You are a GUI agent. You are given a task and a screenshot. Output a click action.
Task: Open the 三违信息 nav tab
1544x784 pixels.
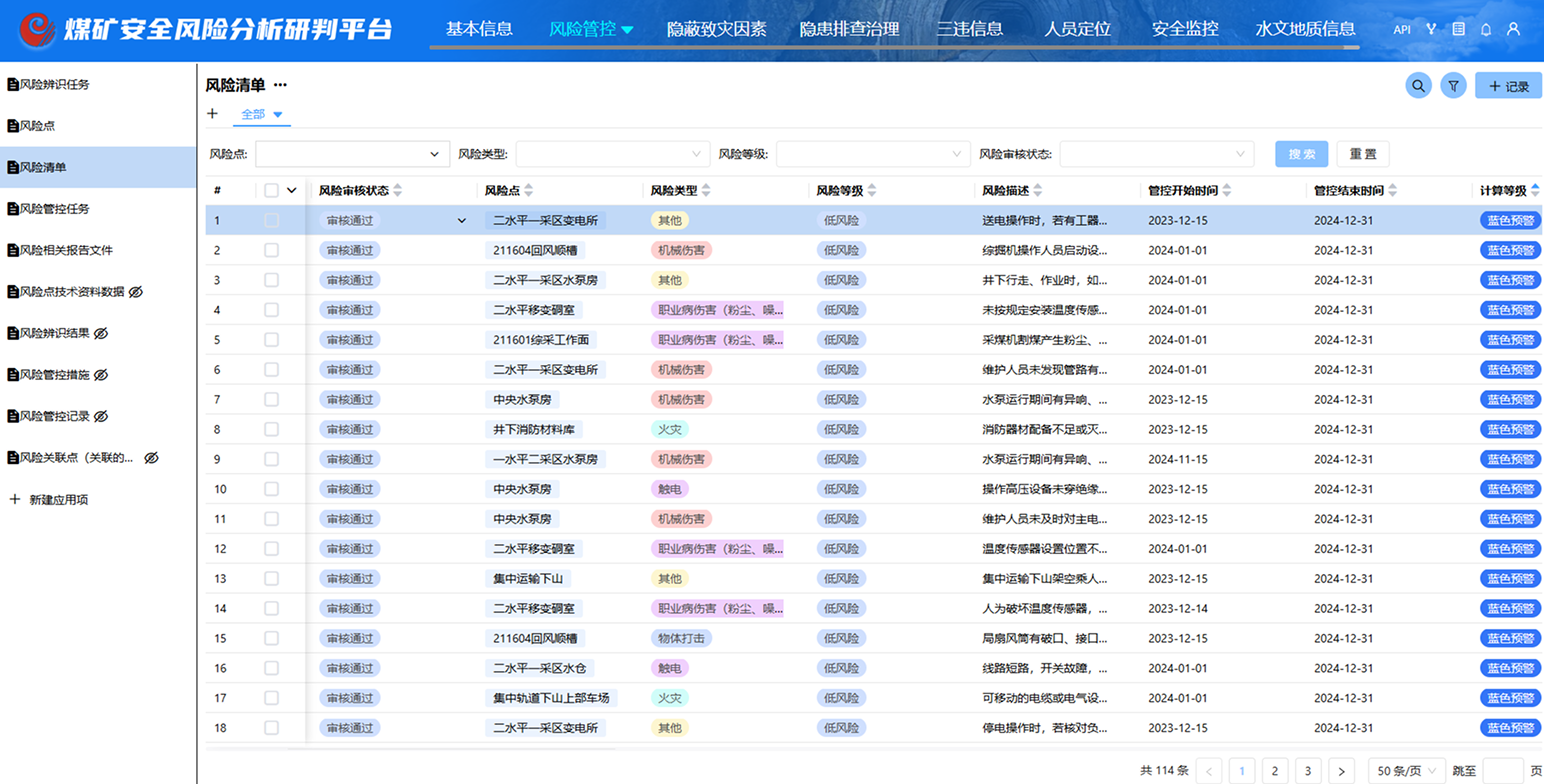pyautogui.click(x=970, y=30)
